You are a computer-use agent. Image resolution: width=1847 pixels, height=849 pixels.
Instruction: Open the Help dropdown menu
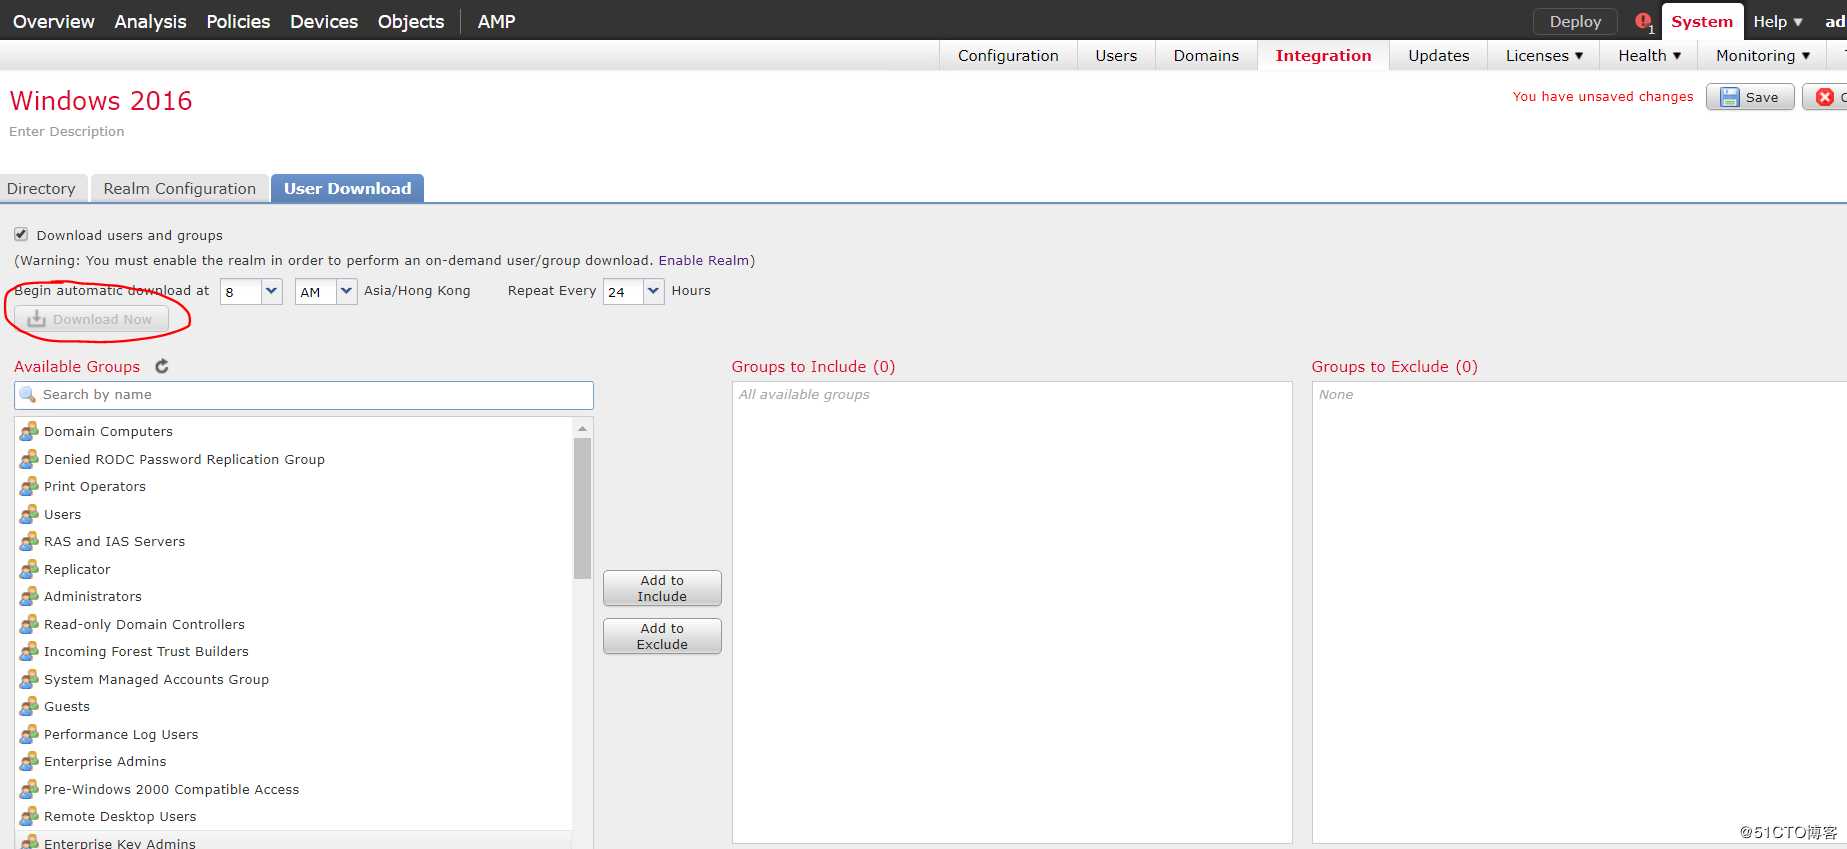1778,21
